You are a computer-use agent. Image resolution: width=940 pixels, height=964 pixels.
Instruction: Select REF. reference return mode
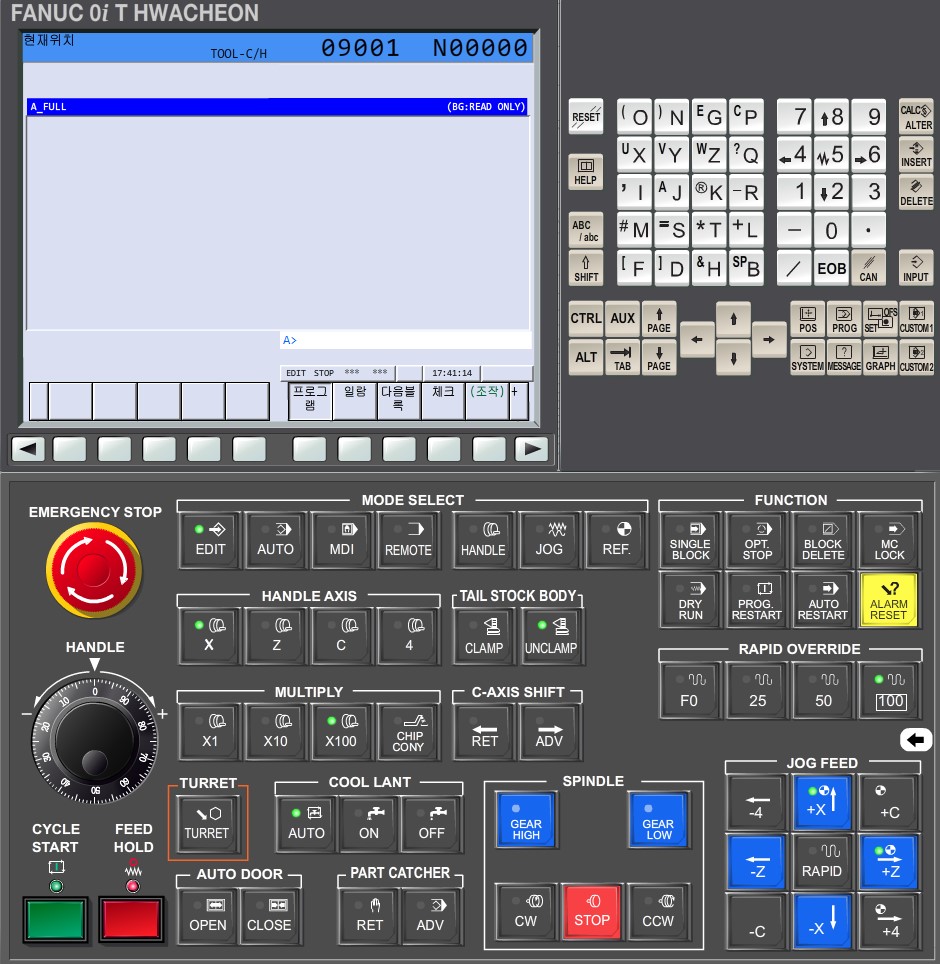pos(616,539)
